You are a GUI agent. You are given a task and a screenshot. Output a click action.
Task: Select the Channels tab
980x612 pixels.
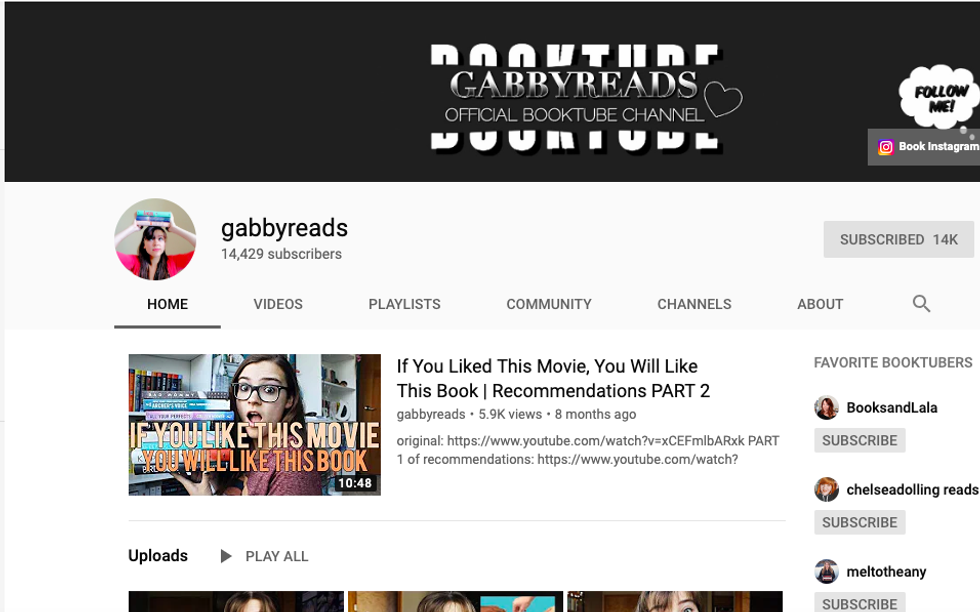pyautogui.click(x=694, y=304)
